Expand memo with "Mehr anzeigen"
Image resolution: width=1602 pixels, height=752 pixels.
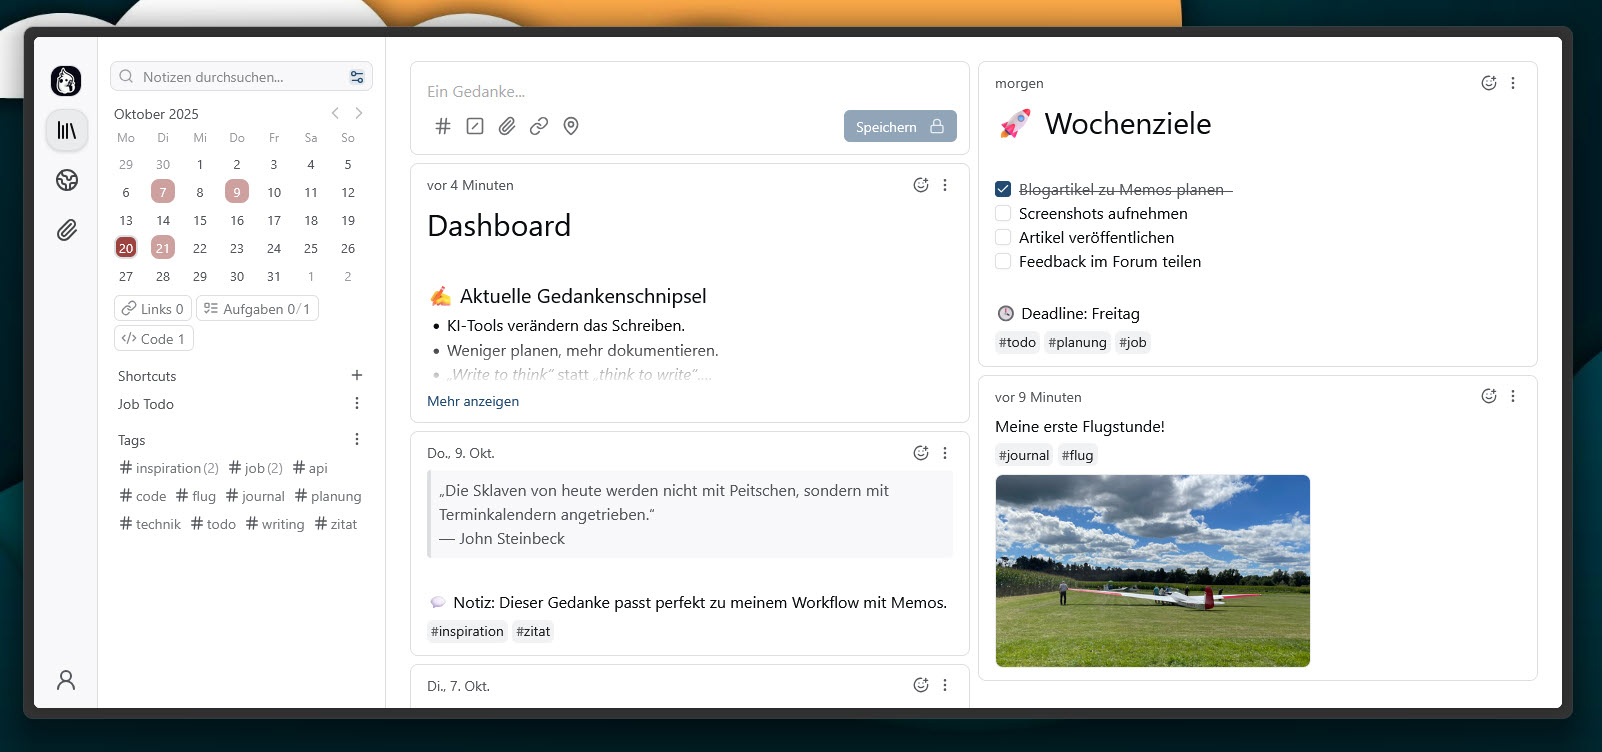[x=473, y=401]
